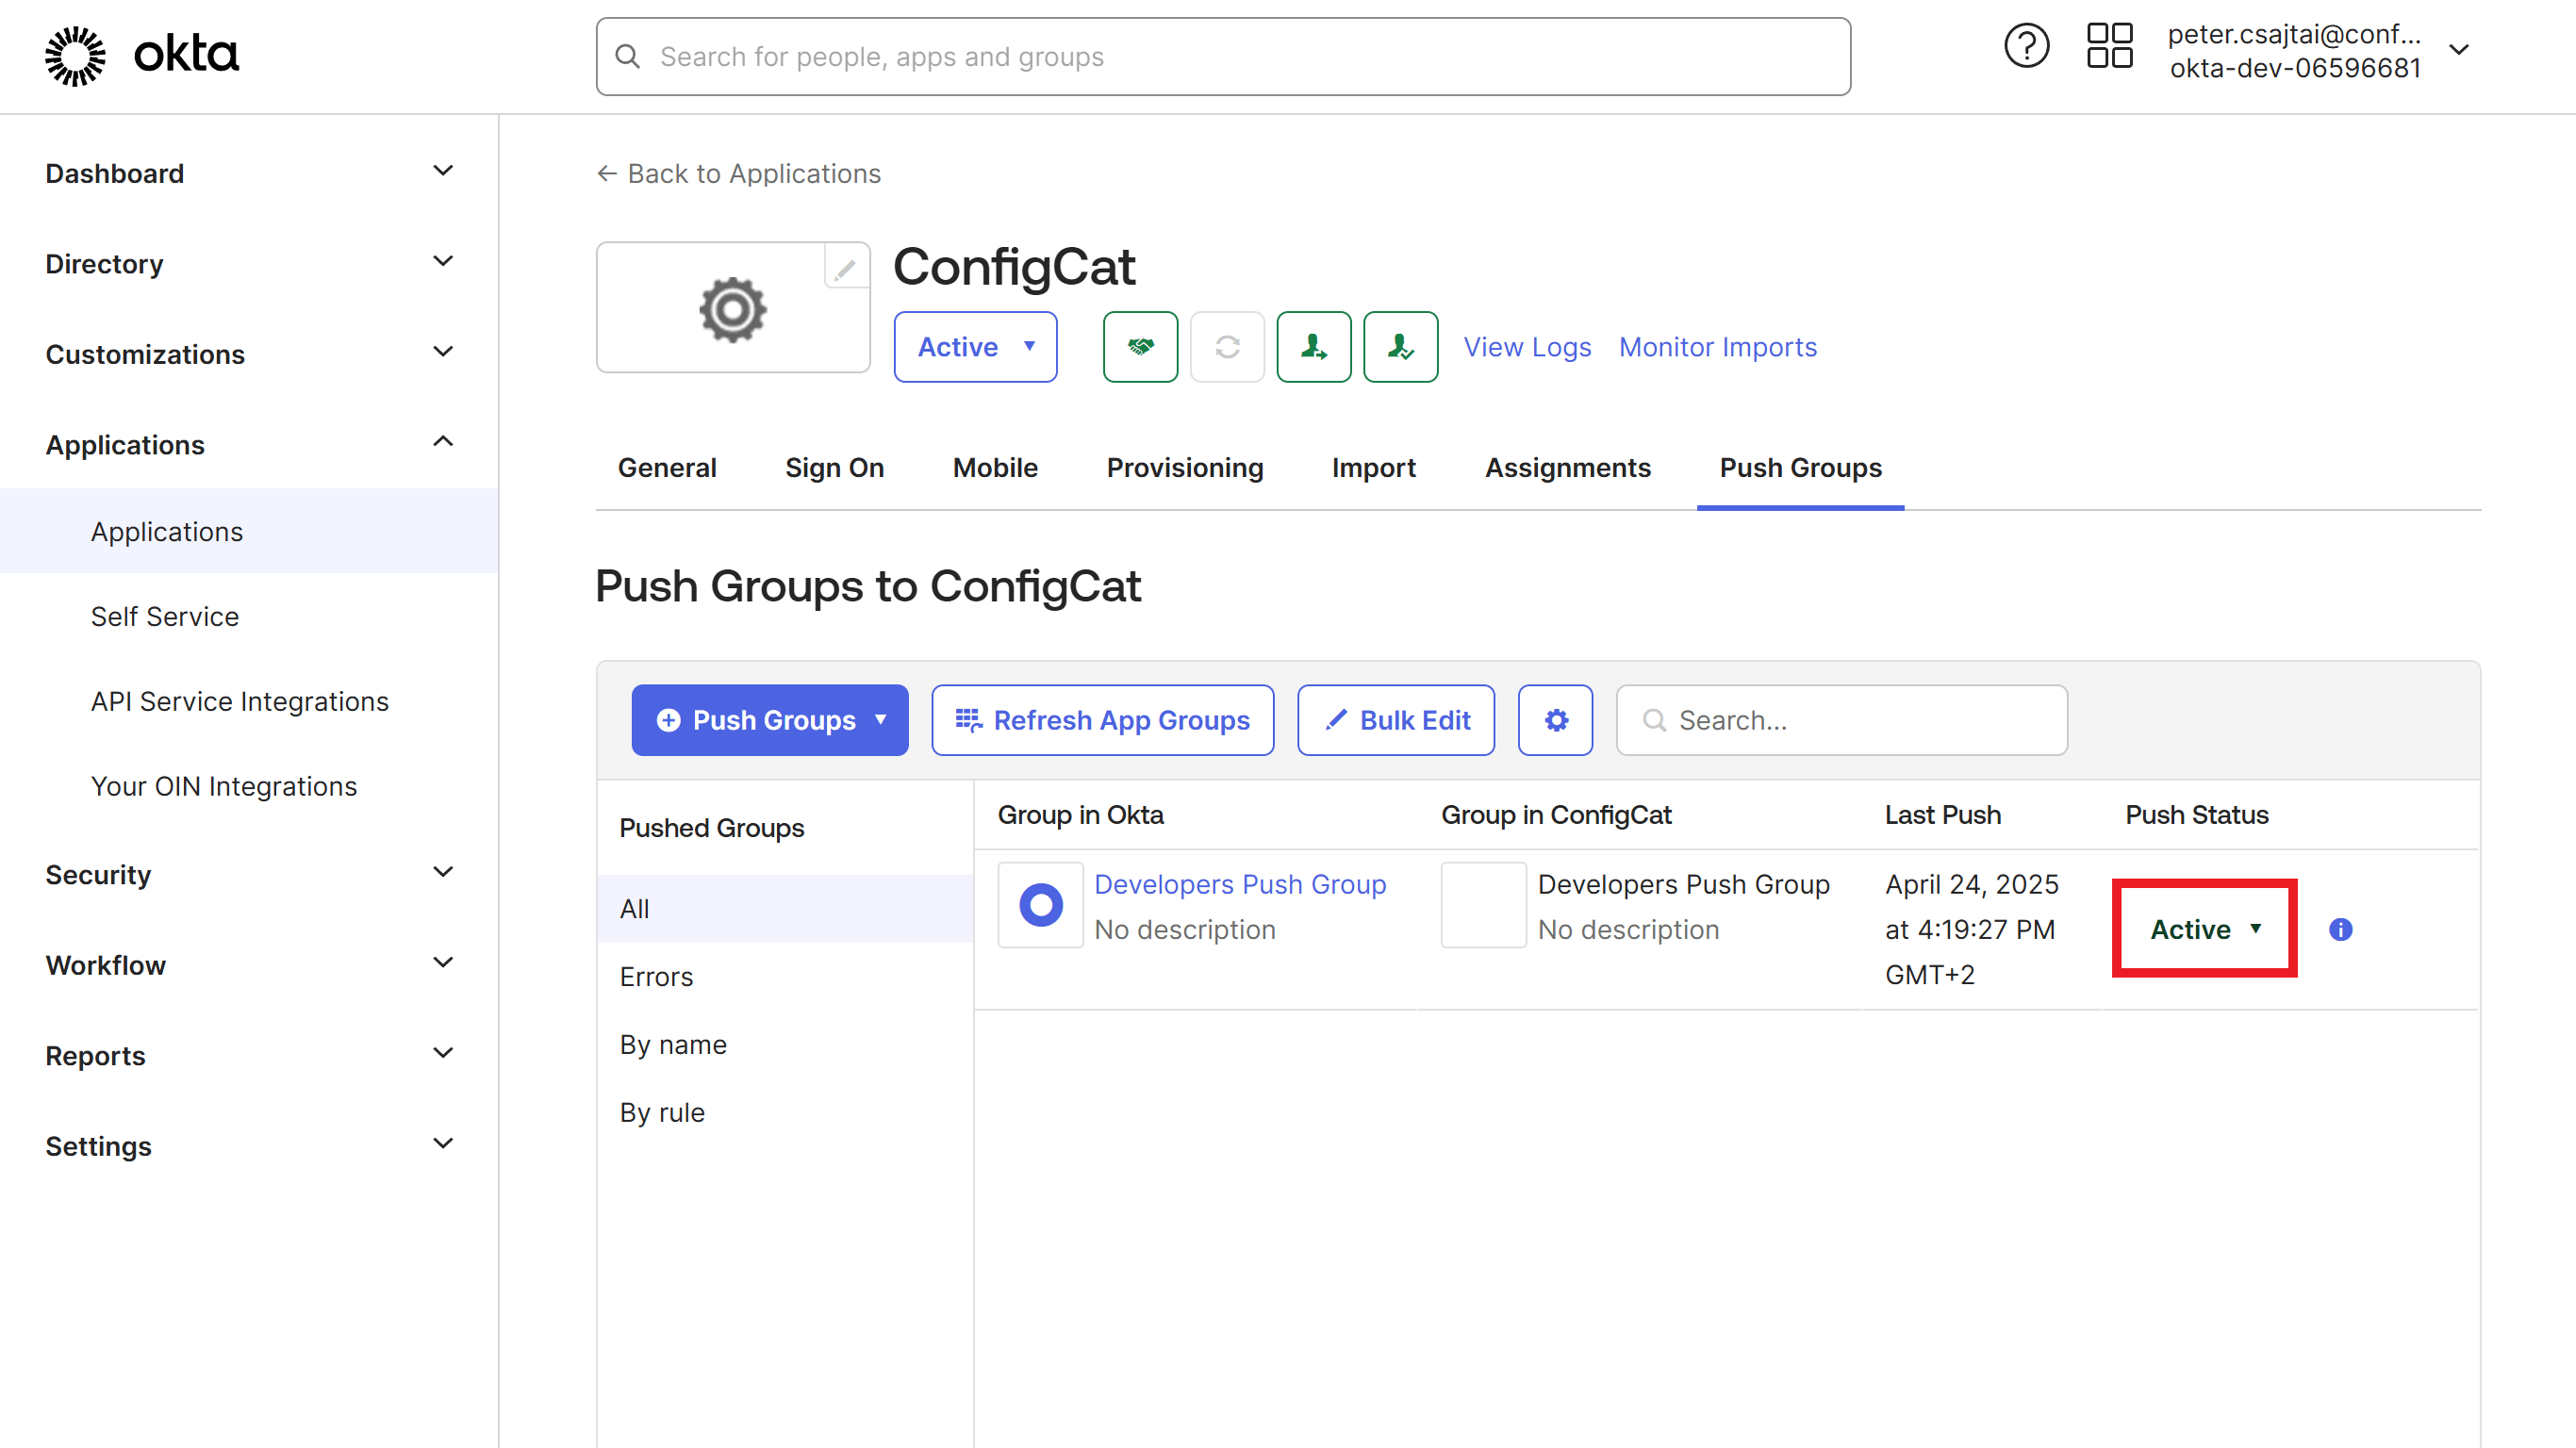
Task: Click the Okta logo
Action: click(x=140, y=55)
